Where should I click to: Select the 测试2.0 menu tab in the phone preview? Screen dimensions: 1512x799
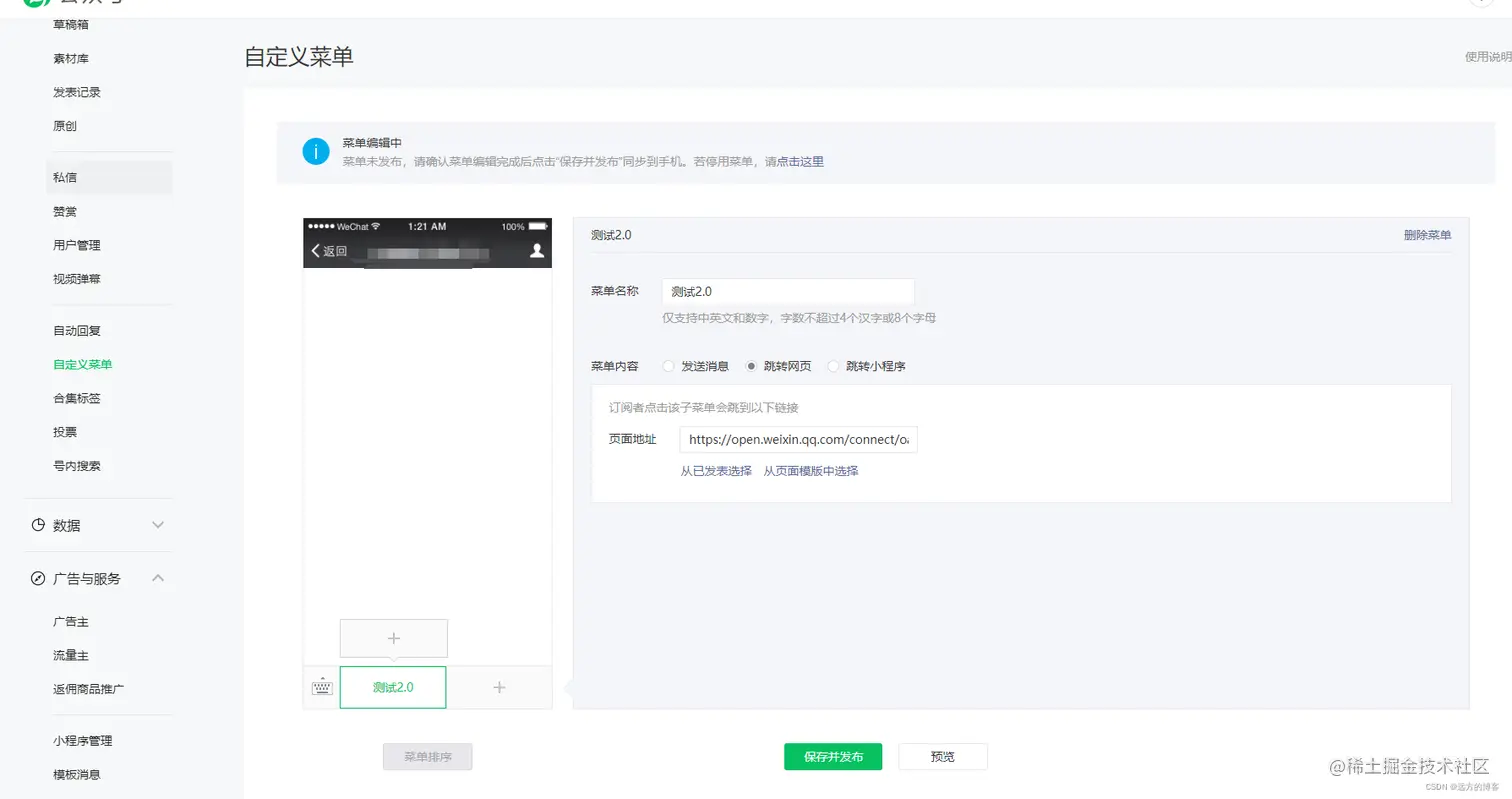point(393,687)
